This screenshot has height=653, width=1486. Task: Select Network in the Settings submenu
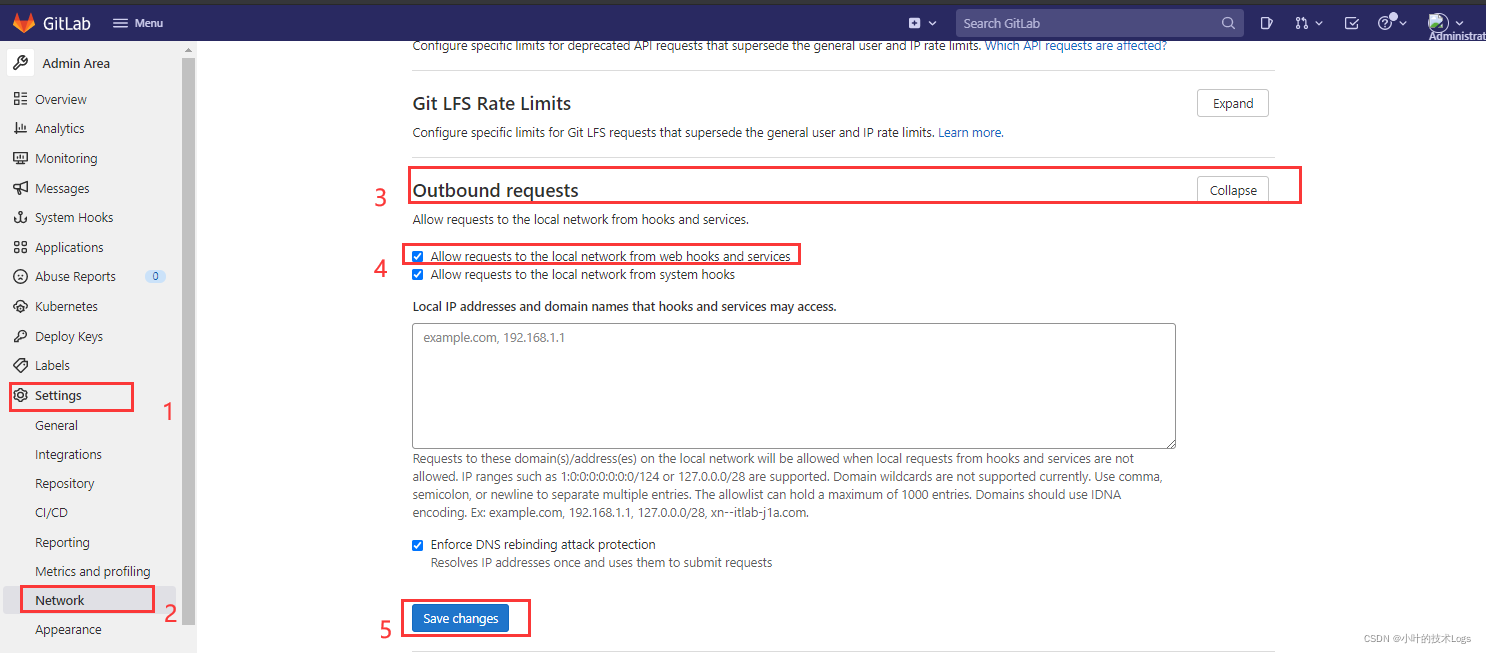(x=60, y=600)
